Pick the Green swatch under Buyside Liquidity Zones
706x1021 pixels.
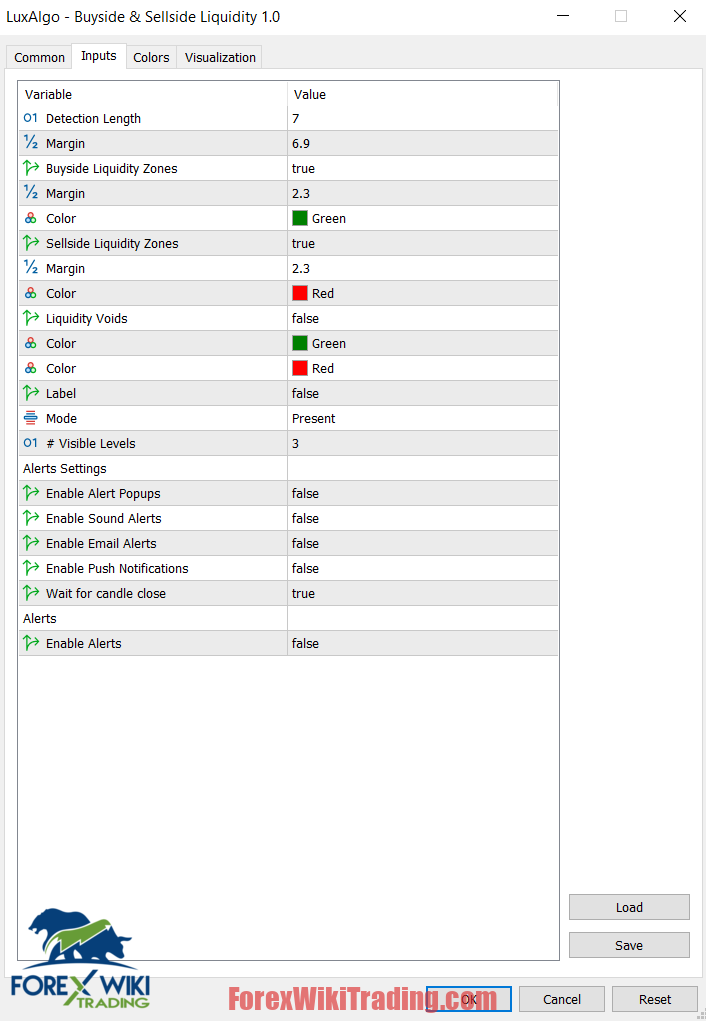(x=300, y=218)
